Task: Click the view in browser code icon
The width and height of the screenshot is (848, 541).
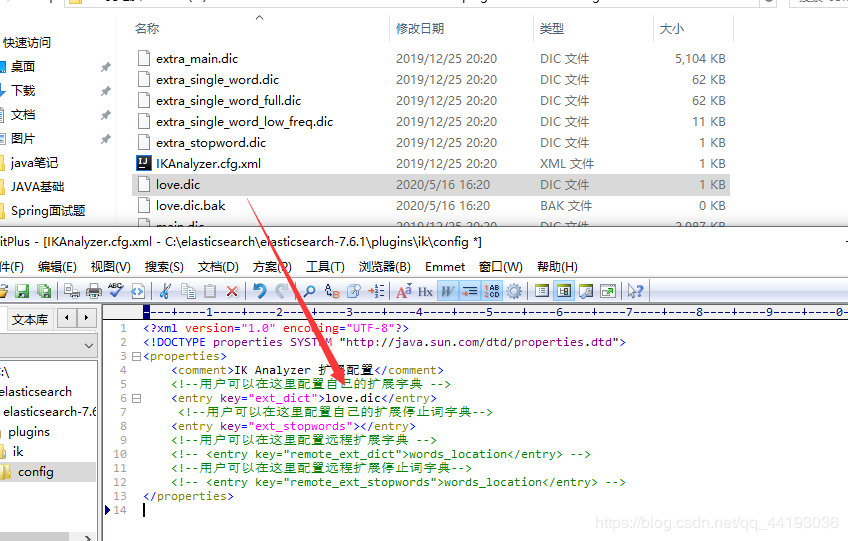Action: pyautogui.click(x=138, y=291)
